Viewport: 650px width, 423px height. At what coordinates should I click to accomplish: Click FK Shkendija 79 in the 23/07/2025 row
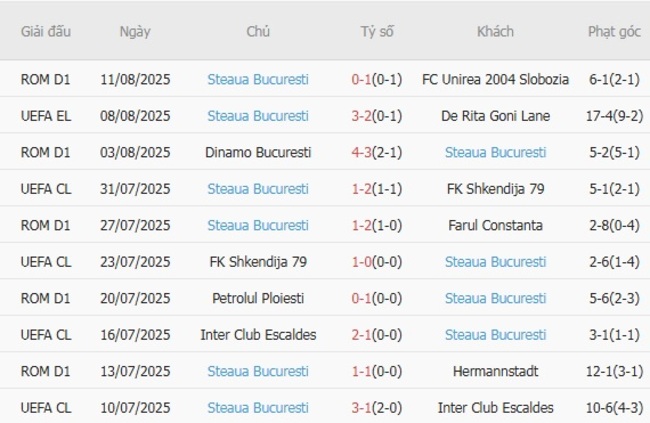[258, 262]
